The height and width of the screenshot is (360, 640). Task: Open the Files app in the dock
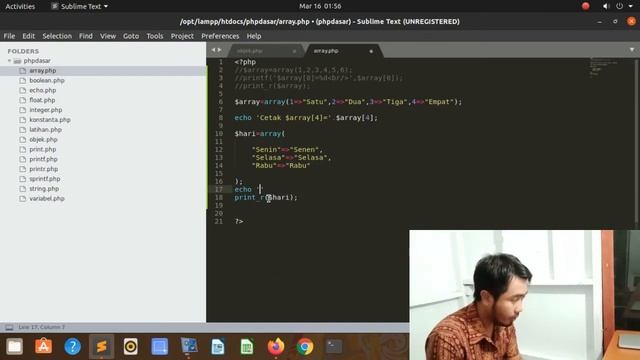tap(15, 347)
